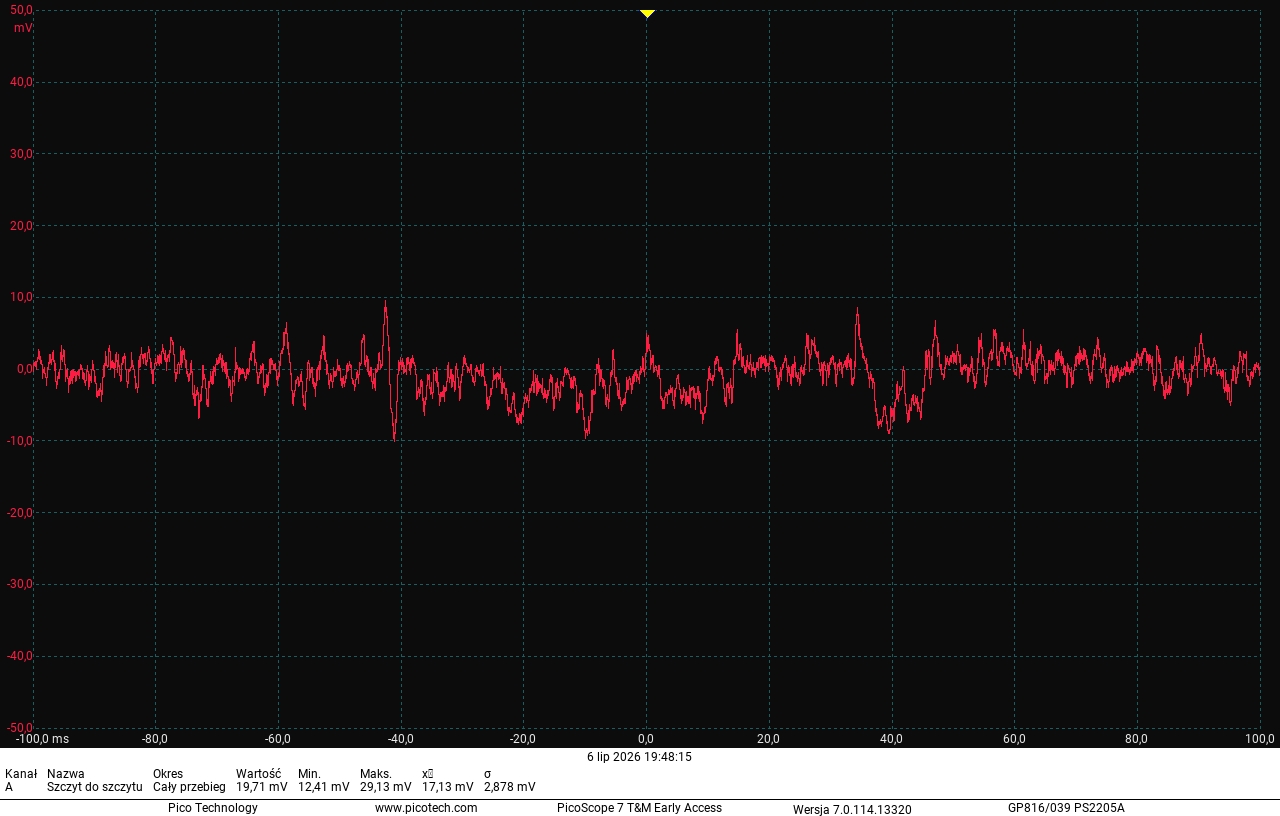Viewport: 1280px width, 816px height.
Task: Select the 29,13 mV maximum value
Action: (x=386, y=787)
